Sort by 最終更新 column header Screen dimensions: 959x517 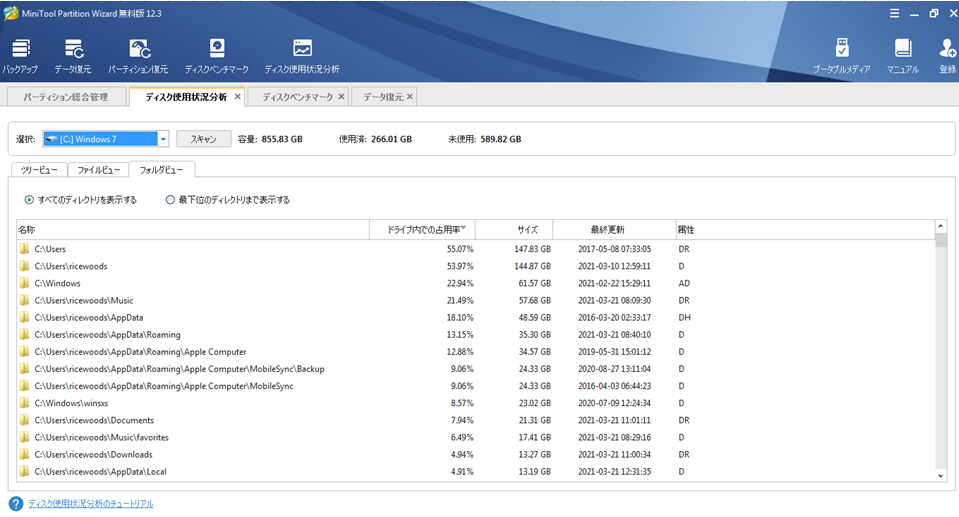point(614,230)
